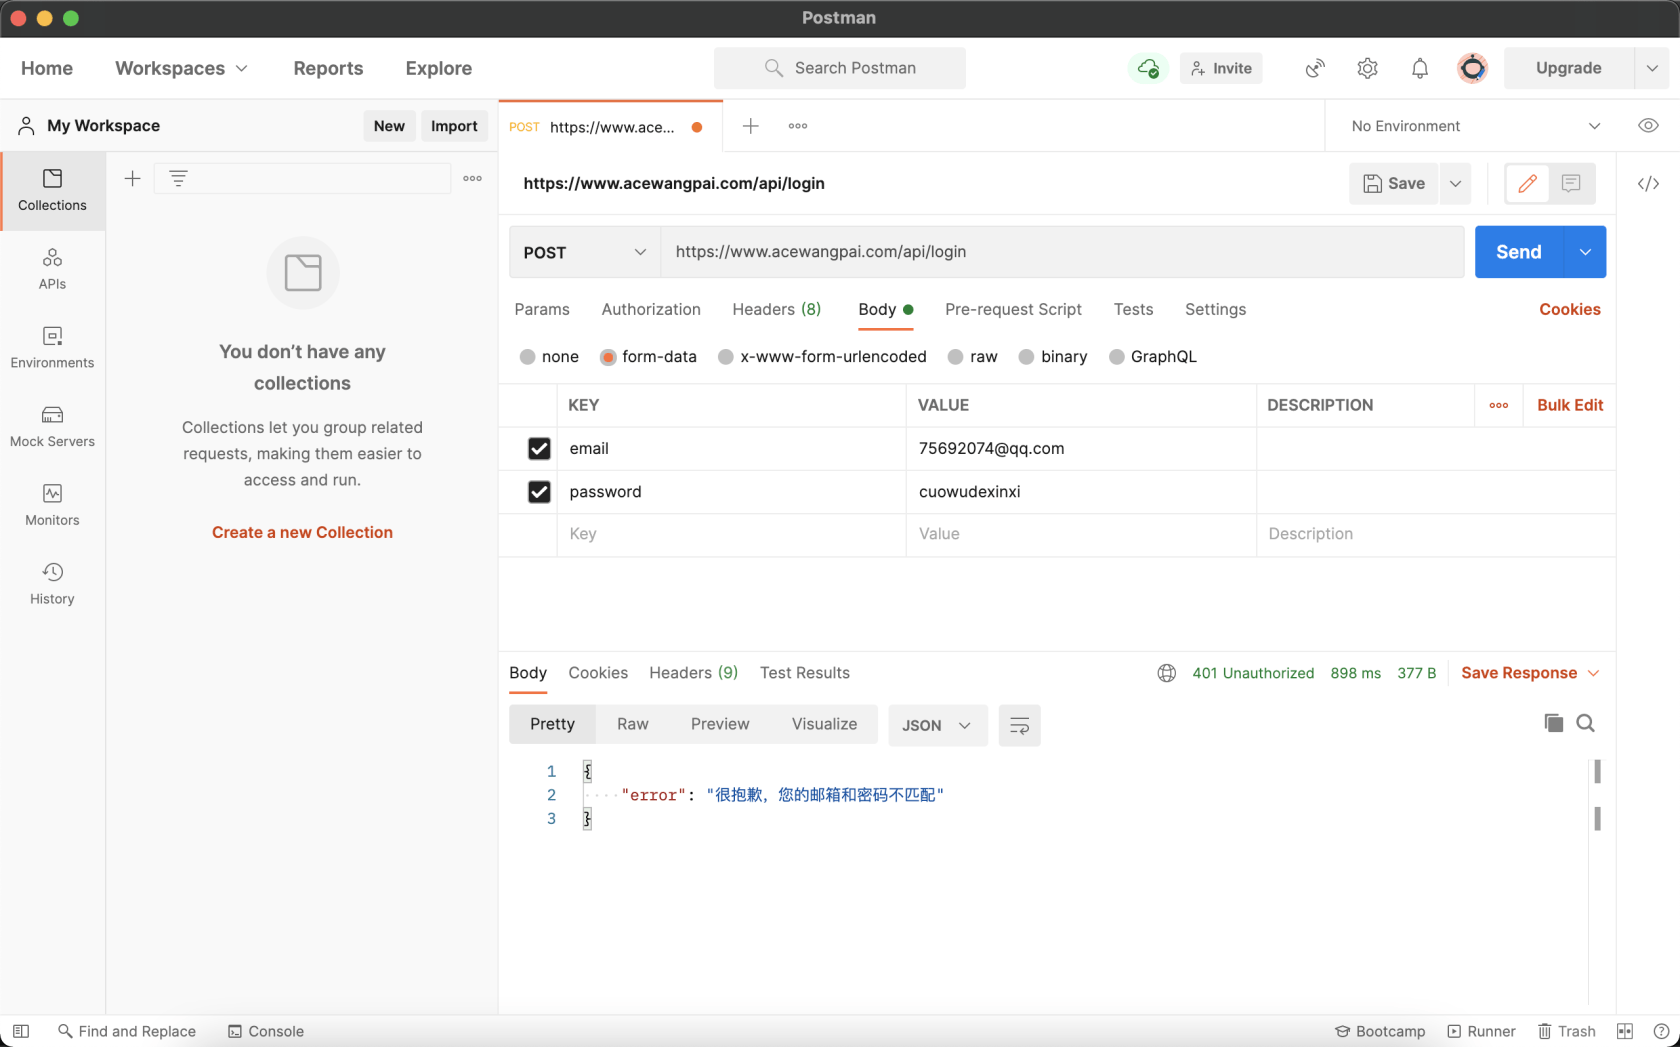Open the user avatar profile menu

(x=1472, y=68)
